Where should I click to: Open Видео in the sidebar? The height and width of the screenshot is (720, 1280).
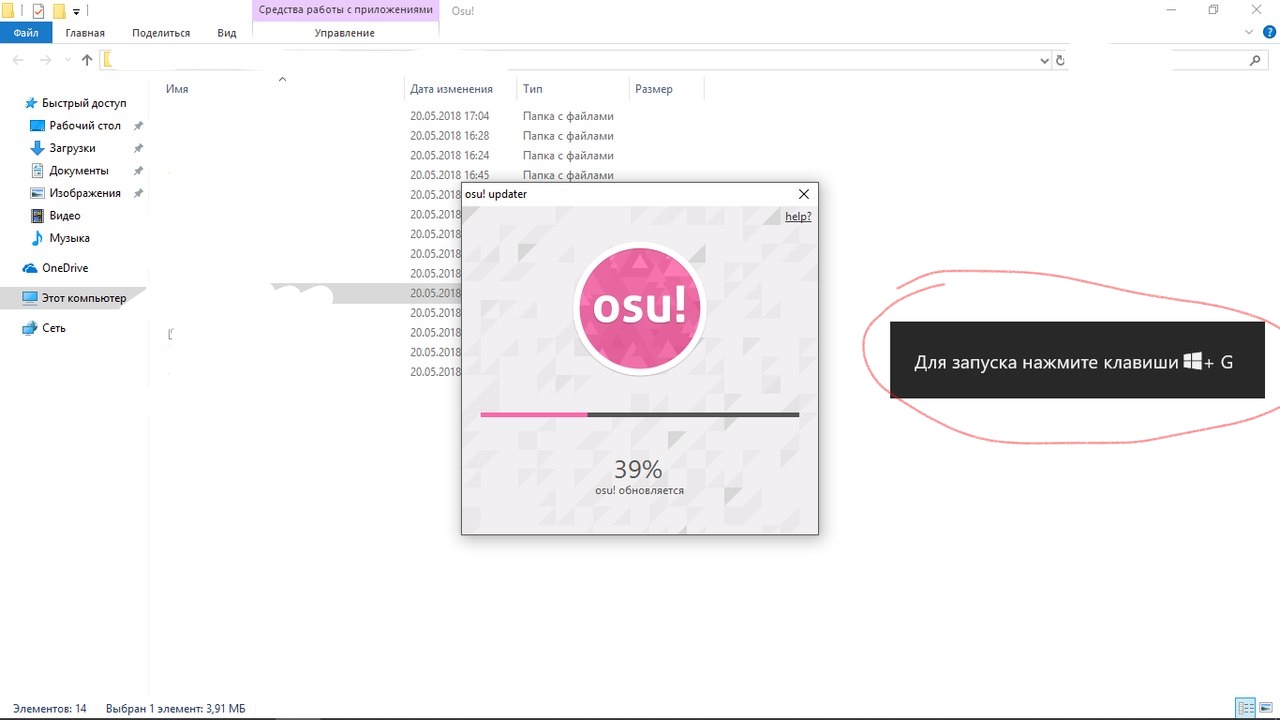(65, 216)
